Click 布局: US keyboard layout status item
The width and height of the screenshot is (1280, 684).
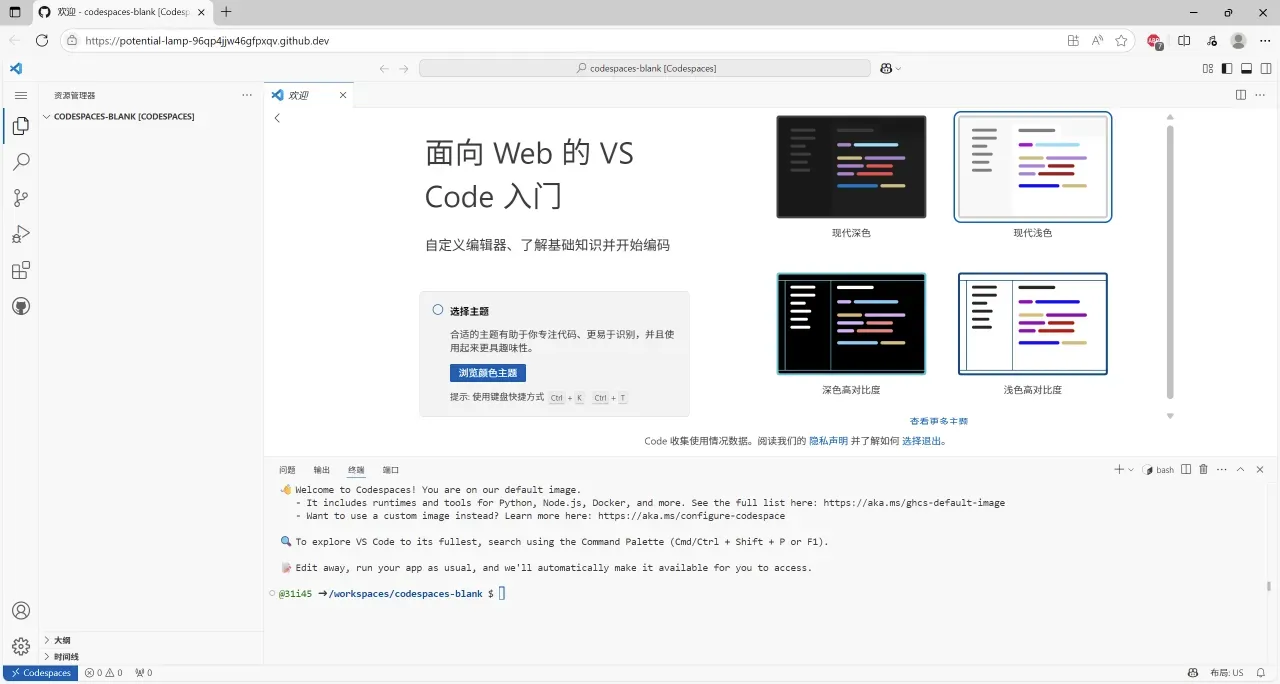[1226, 673]
